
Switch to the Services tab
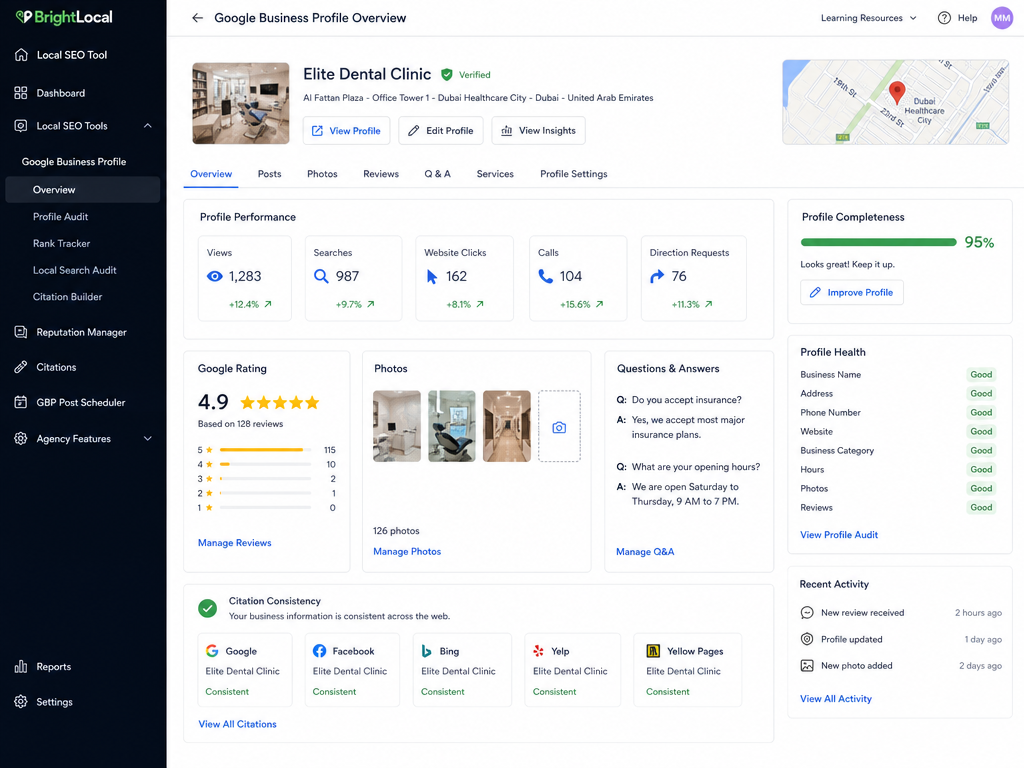click(x=495, y=174)
